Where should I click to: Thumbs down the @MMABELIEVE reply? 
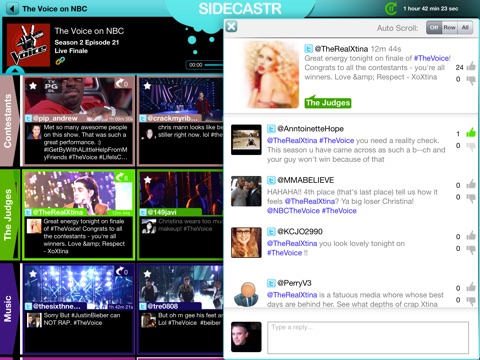coord(471,198)
